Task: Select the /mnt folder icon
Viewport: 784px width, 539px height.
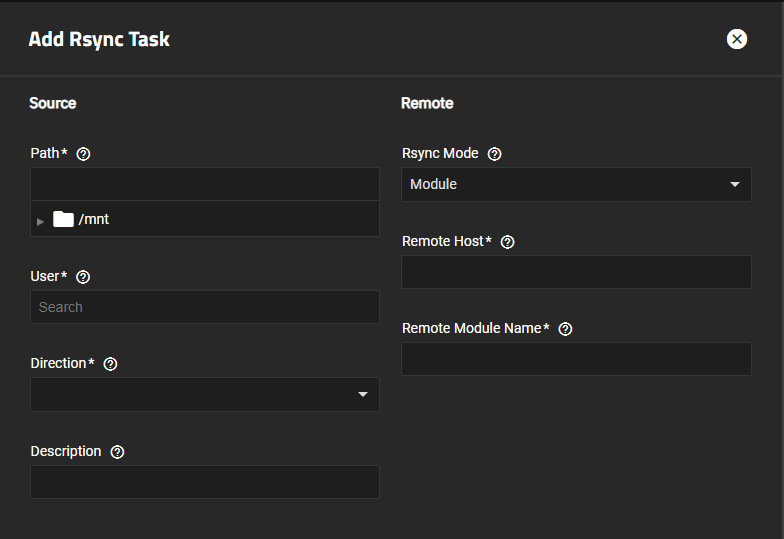Action: pyautogui.click(x=64, y=219)
